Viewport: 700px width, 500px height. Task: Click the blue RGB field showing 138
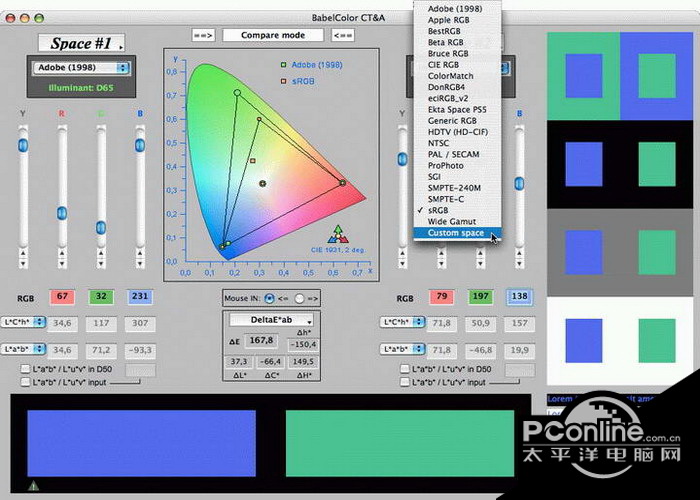point(519,296)
